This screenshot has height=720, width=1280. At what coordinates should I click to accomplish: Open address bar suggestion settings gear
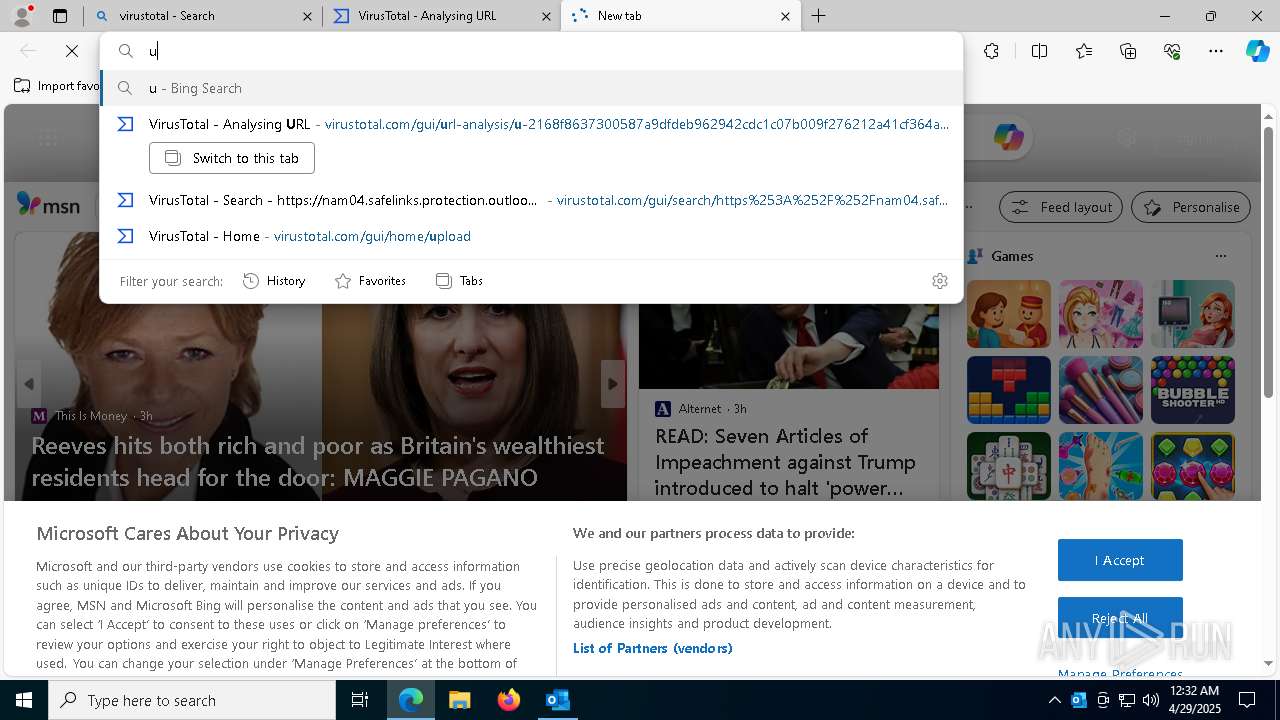939,281
